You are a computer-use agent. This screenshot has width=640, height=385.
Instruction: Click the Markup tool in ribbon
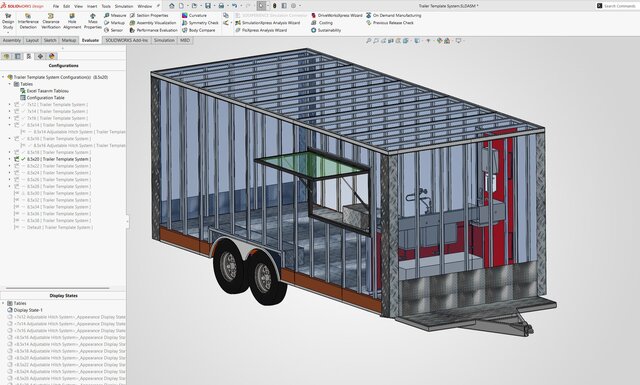pyautogui.click(x=115, y=23)
